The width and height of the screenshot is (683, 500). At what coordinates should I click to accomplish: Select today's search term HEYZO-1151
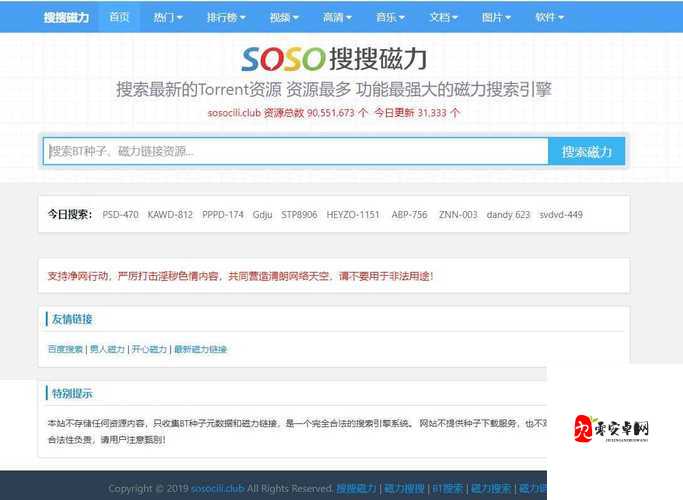353,215
